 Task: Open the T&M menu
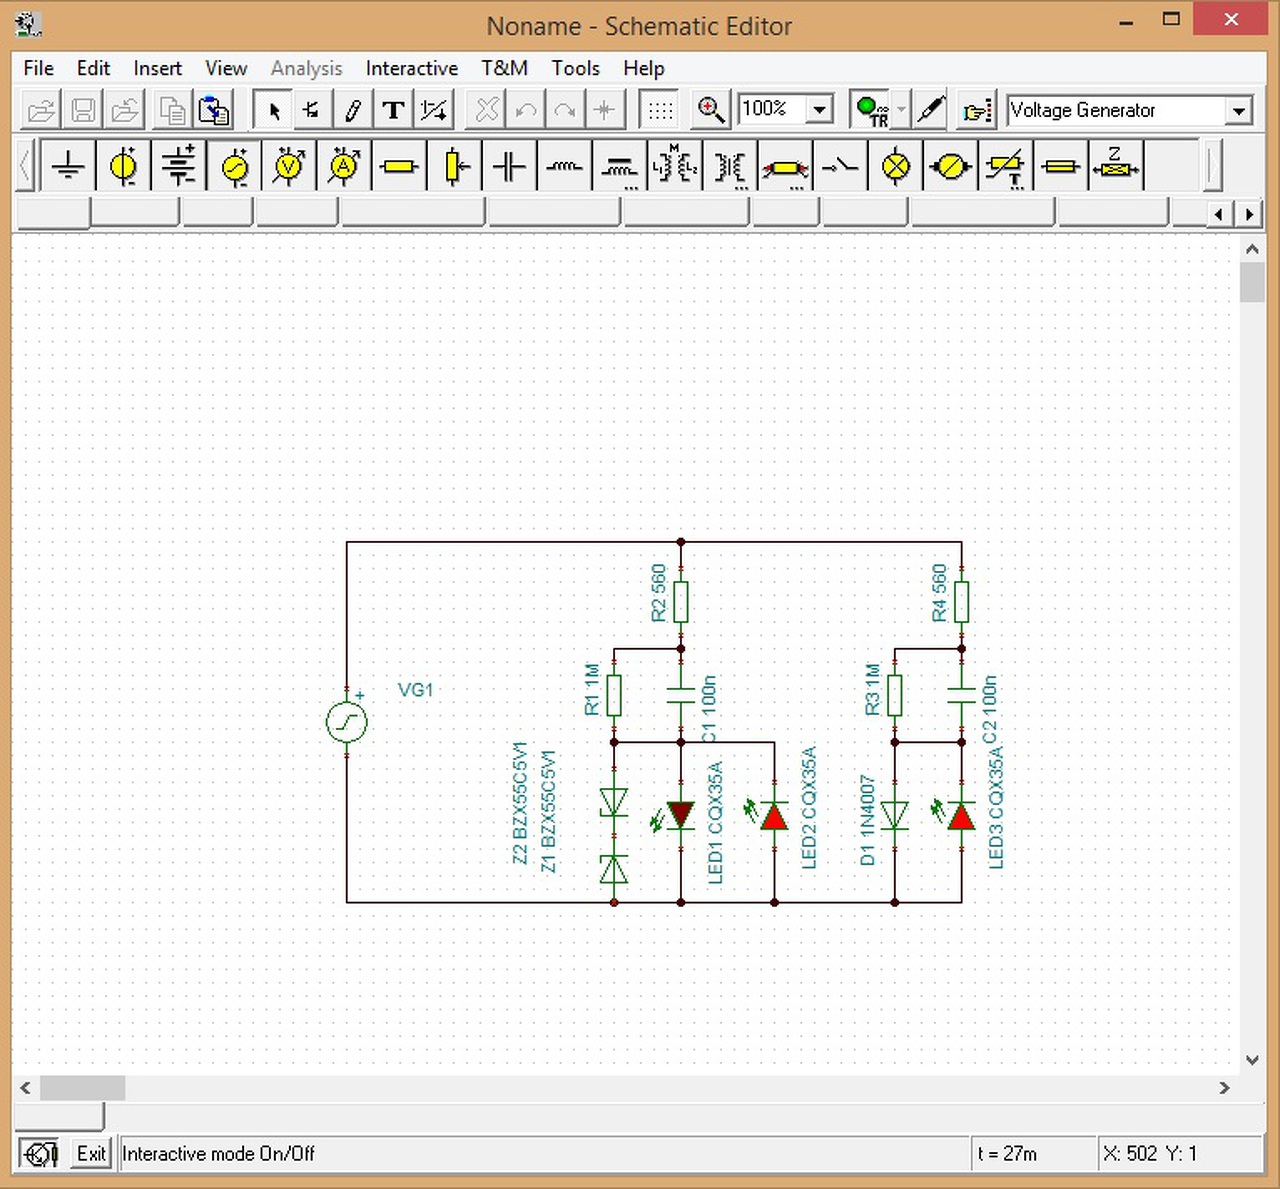click(x=504, y=68)
